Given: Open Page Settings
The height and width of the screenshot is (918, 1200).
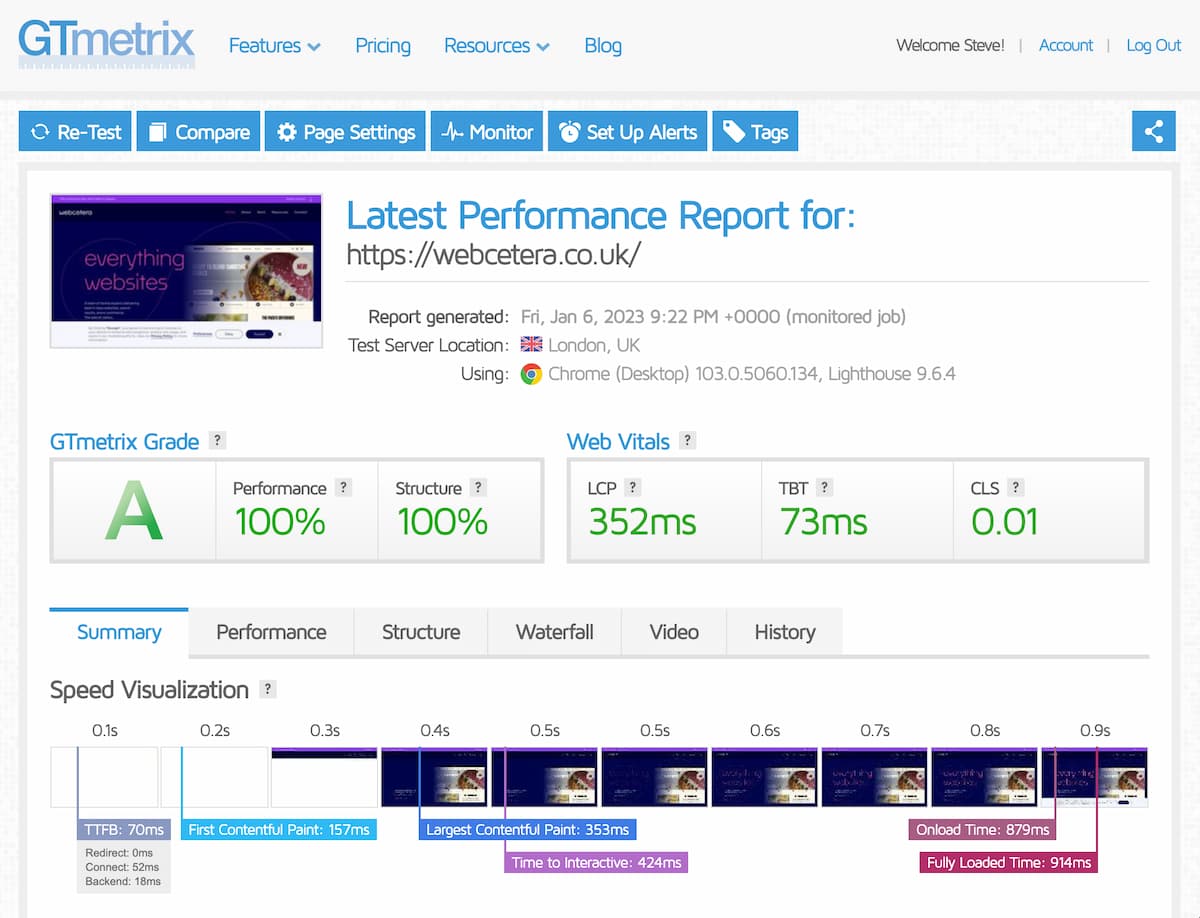Looking at the screenshot, I should click(345, 131).
